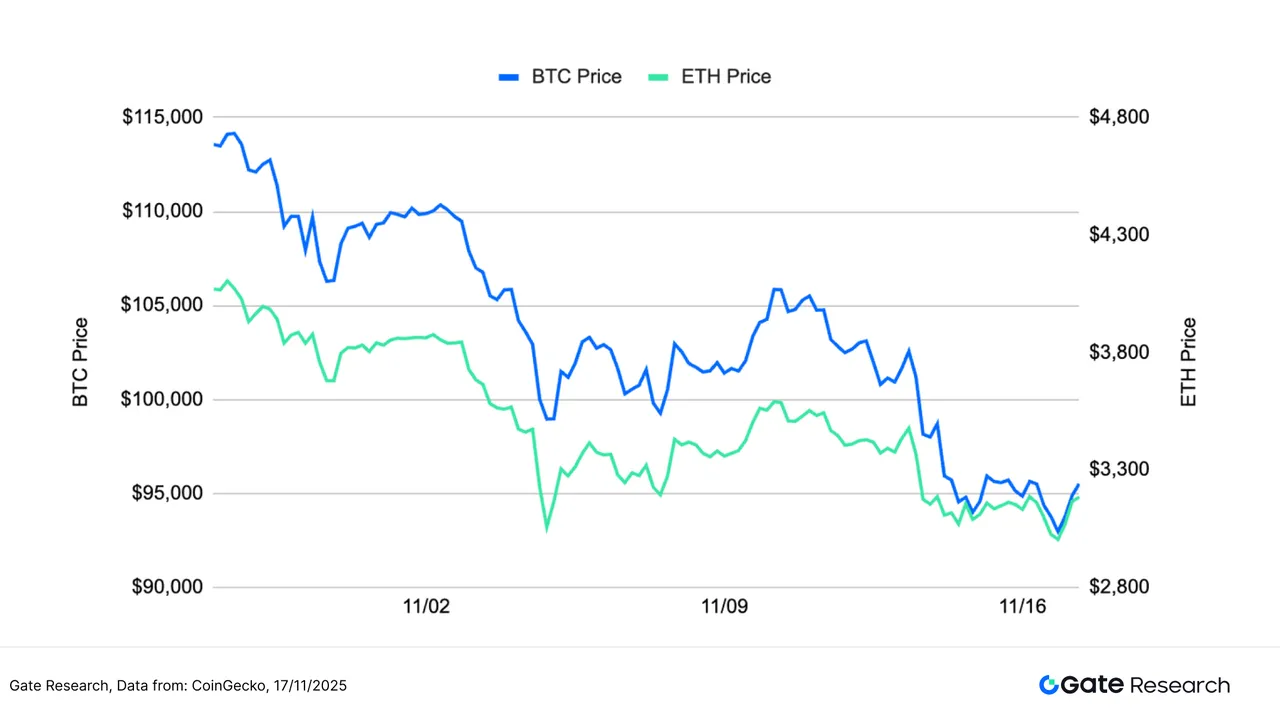Screen dimensions: 1280x724
Task: Select the $4,800 right axis label
Action: pos(1120,117)
